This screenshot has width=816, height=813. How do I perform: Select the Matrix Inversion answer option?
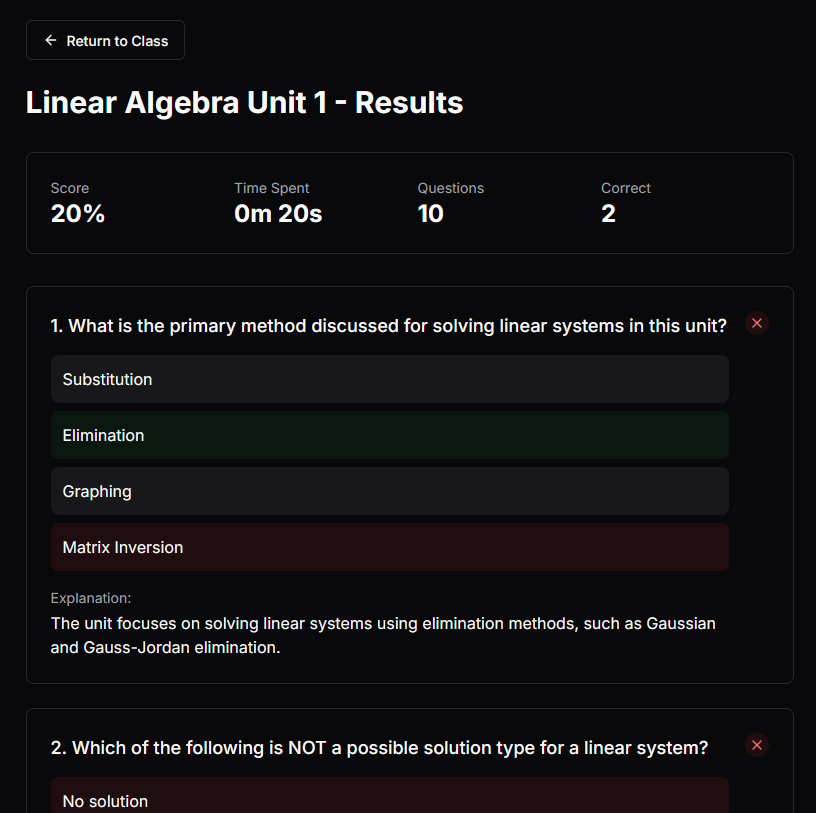coord(390,547)
